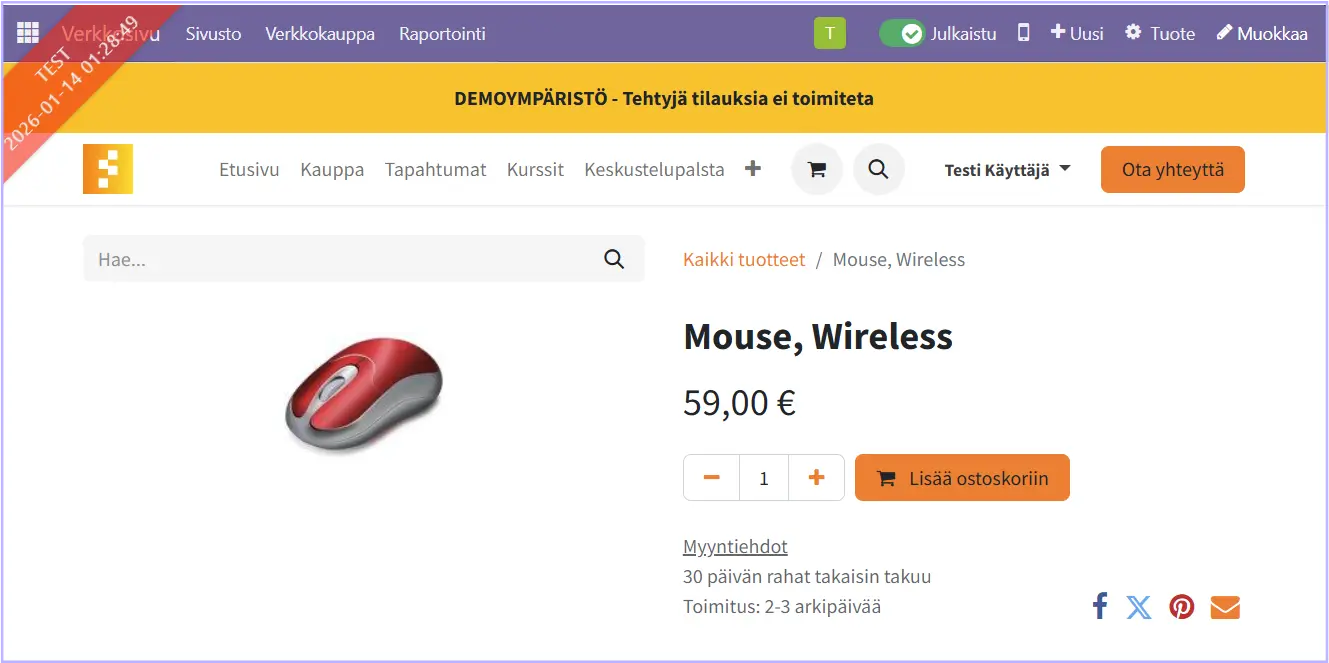Screen dimensions: 1329x663
Task: Open the Verkkokauppa menu
Action: 320,33
